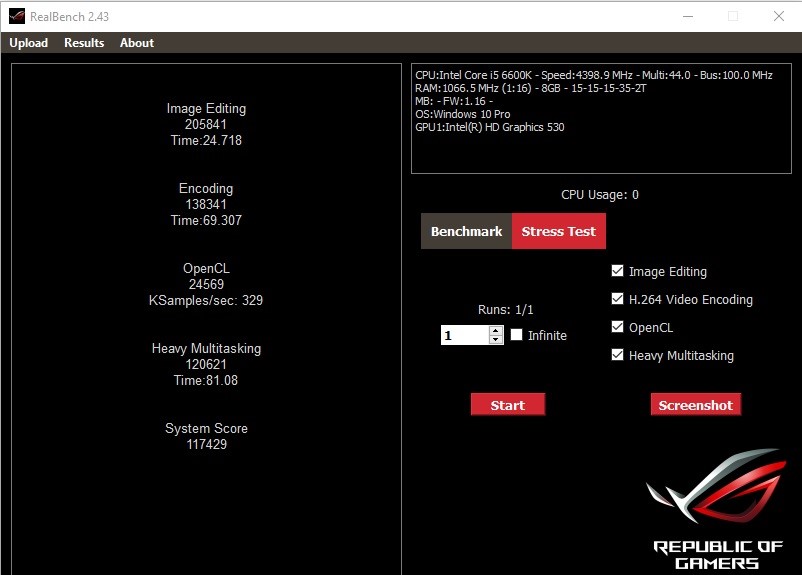Screen dimensions: 802x575
Task: Click the runs number input field
Action: (x=465, y=335)
